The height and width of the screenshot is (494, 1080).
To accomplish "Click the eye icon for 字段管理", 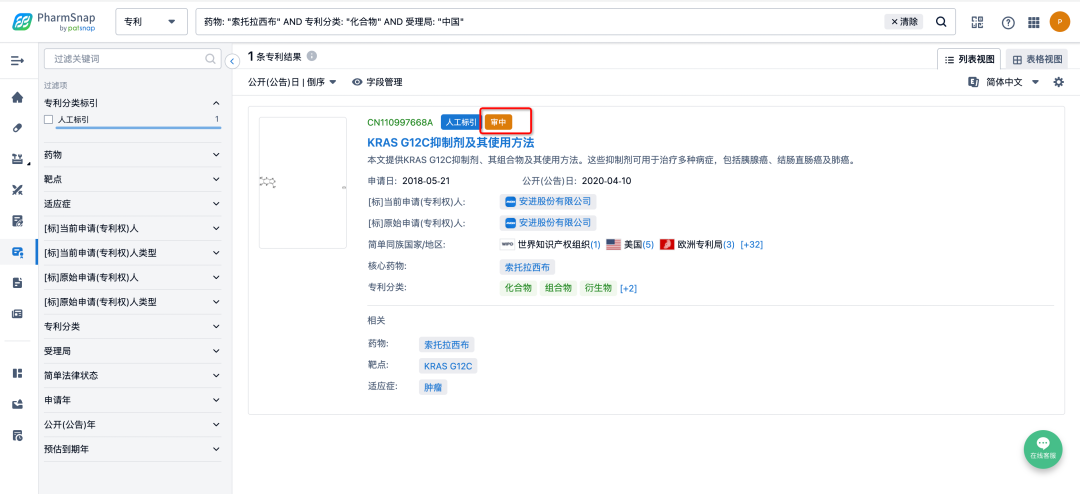I will click(x=357, y=82).
